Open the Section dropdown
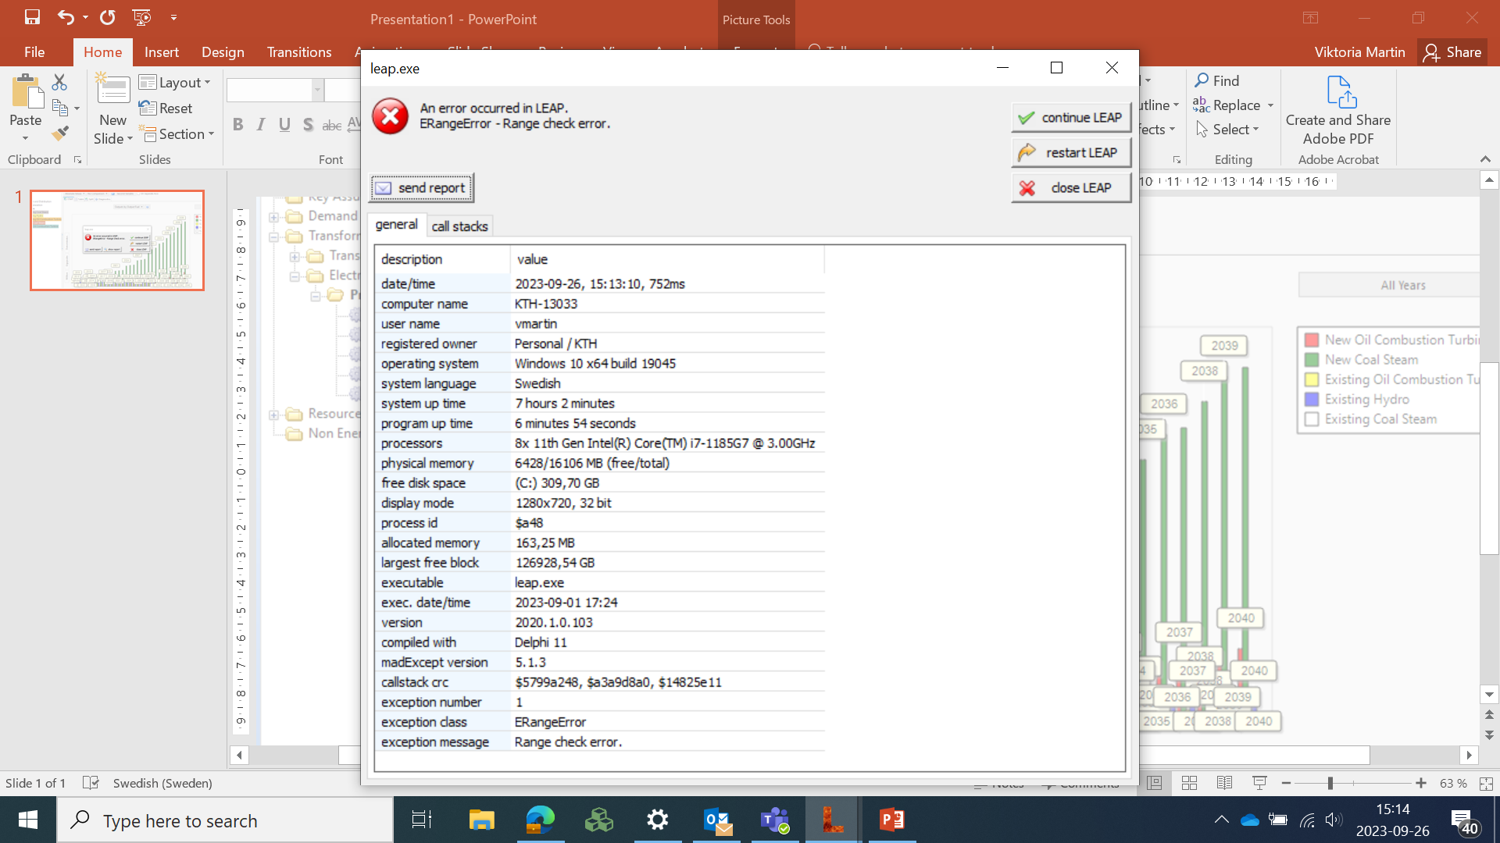The image size is (1500, 843). tap(177, 134)
